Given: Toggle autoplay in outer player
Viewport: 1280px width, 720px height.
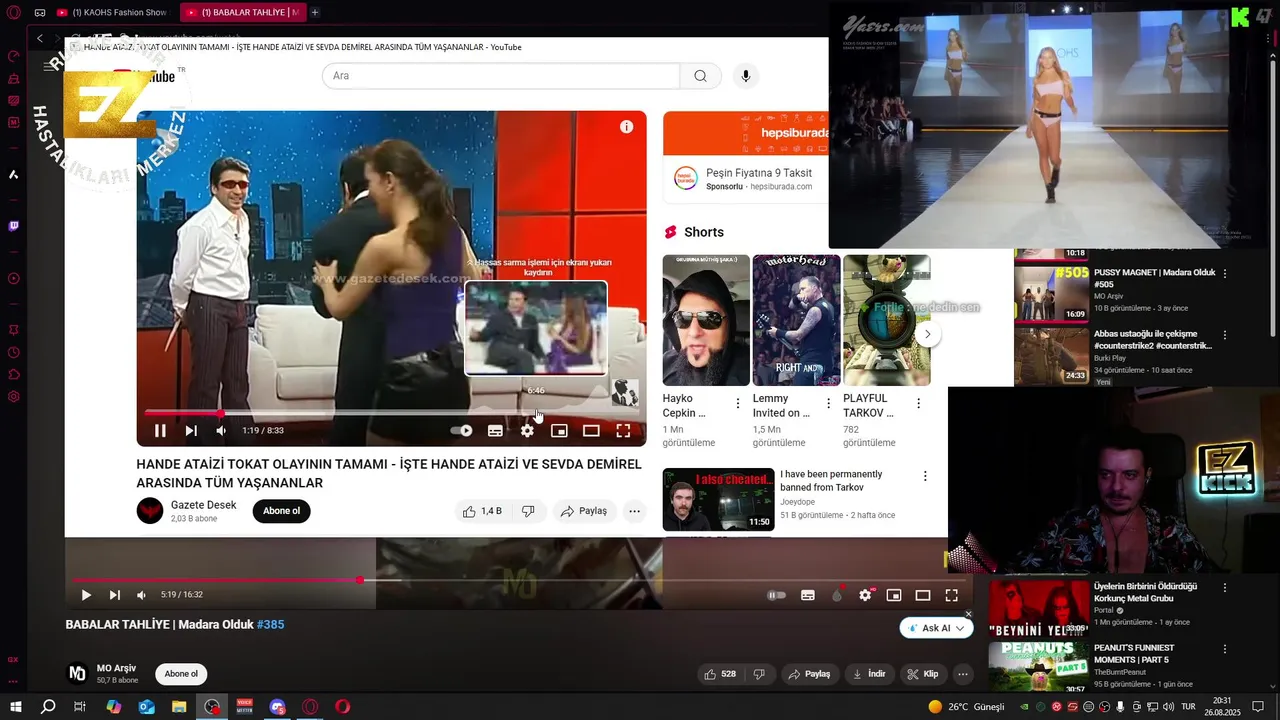Looking at the screenshot, I should tap(776, 595).
